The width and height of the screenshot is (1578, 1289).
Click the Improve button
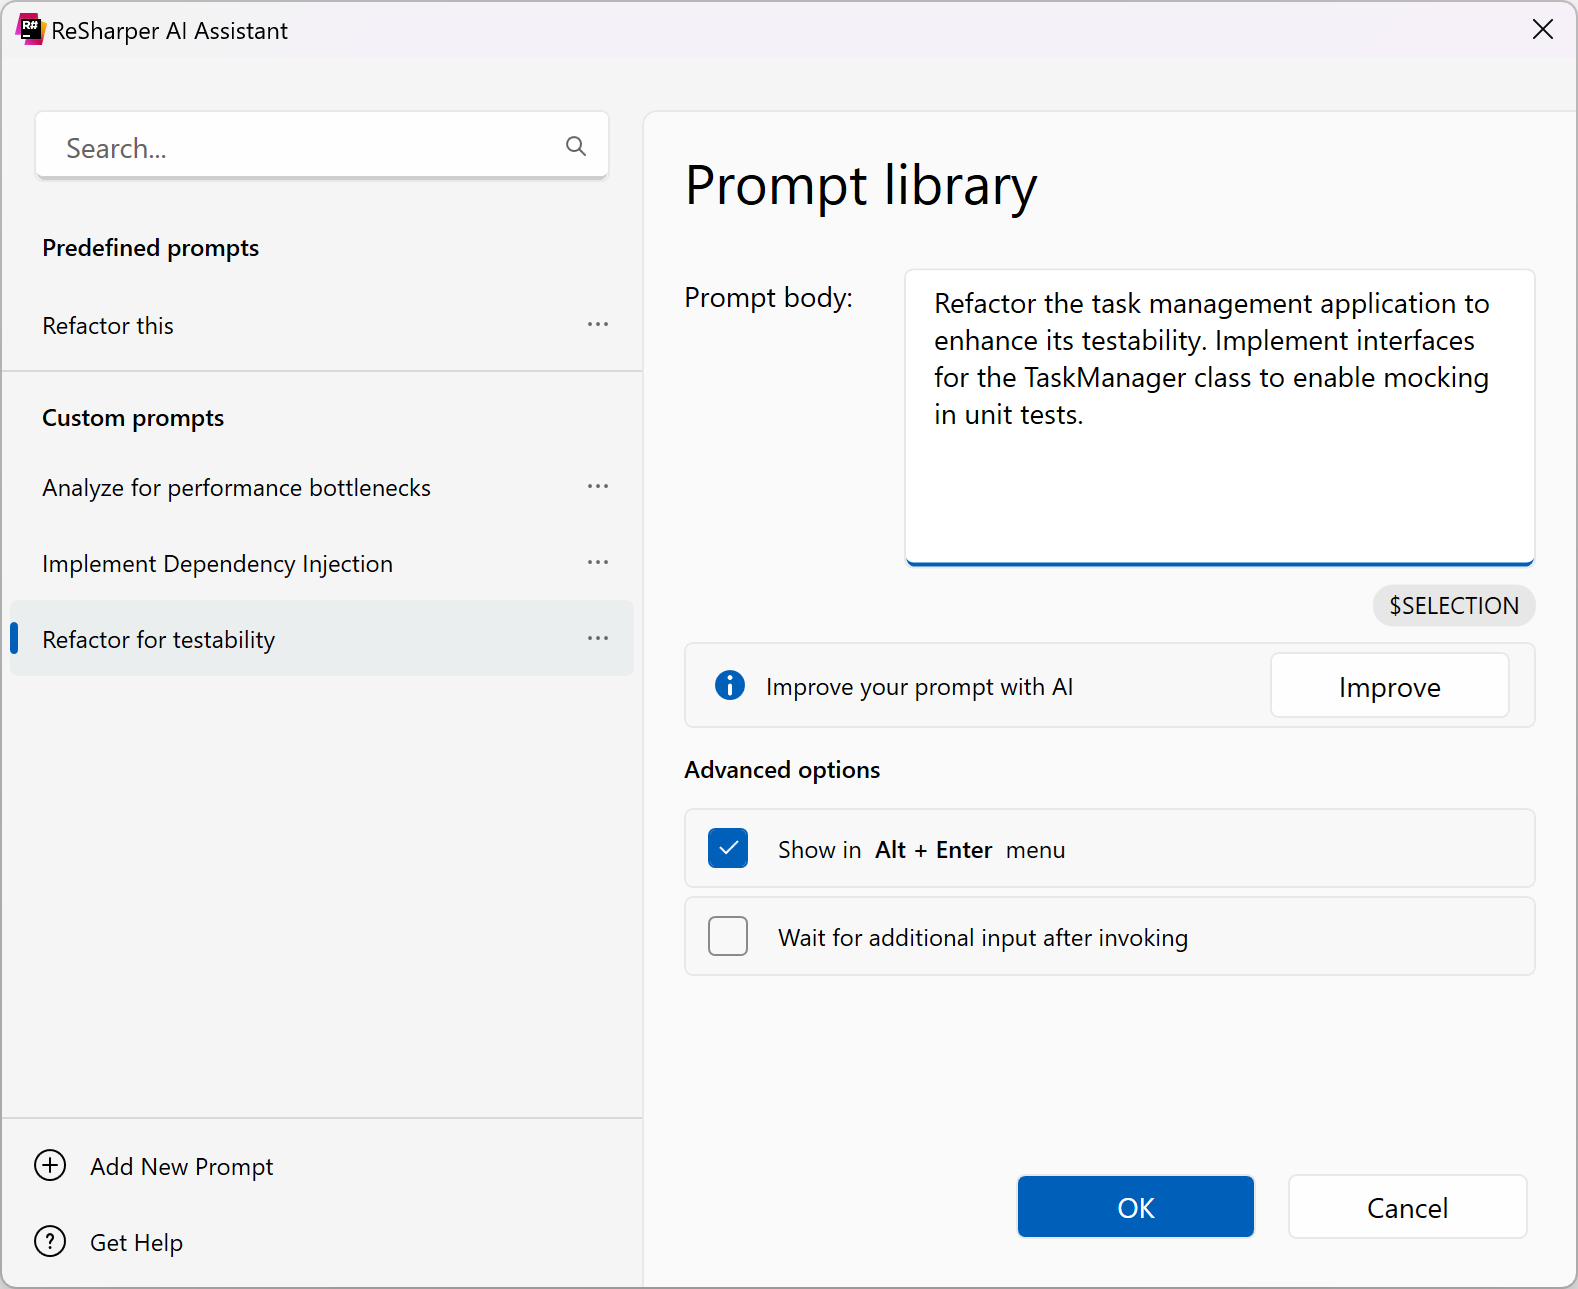click(1390, 686)
